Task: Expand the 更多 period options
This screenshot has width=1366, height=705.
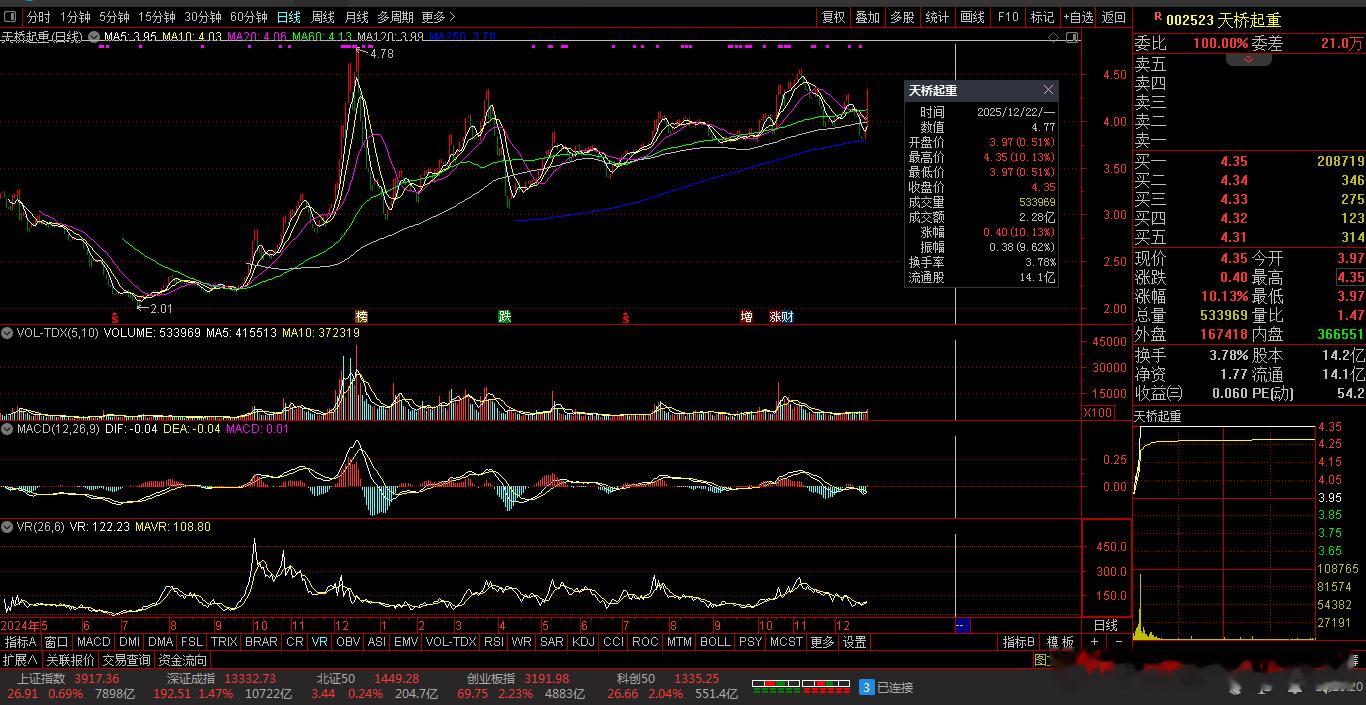Action: click(438, 17)
